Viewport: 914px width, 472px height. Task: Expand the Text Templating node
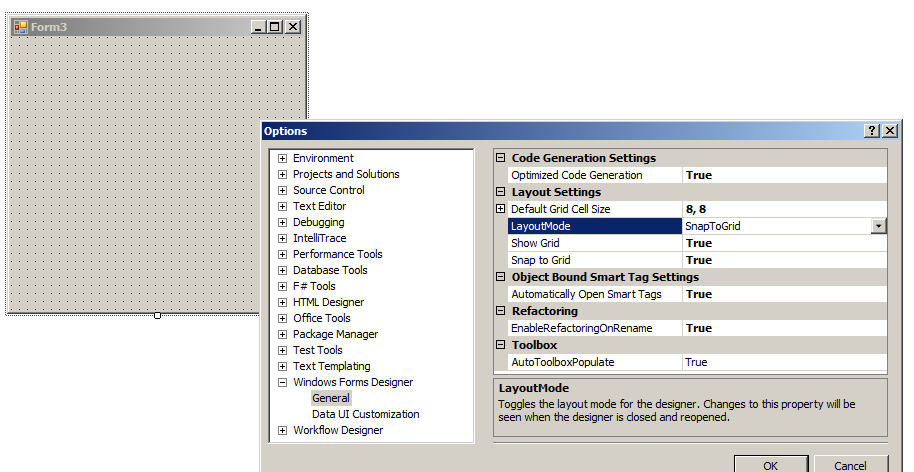tap(283, 367)
